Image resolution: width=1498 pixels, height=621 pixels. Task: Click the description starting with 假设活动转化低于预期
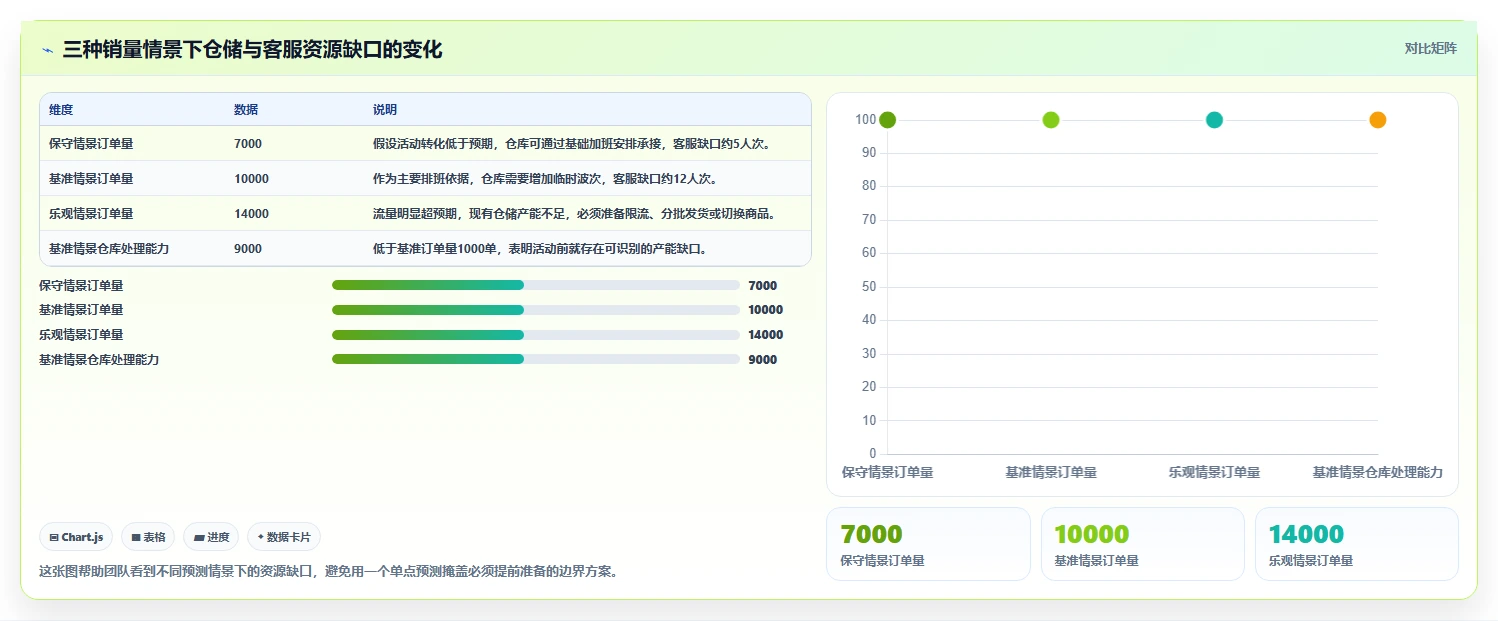pyautogui.click(x=571, y=144)
